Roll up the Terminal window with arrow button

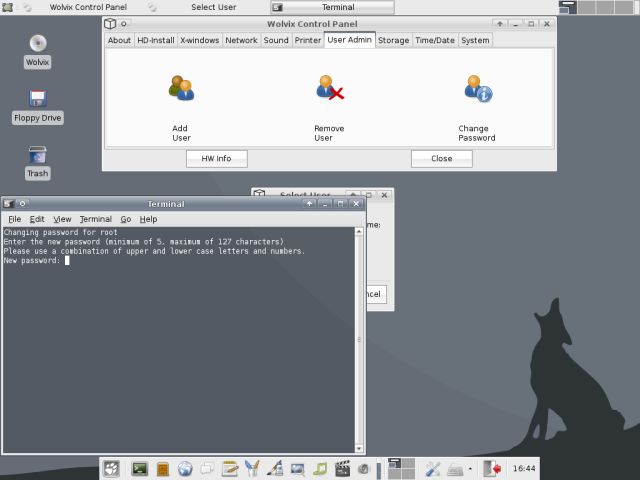[x=309, y=203]
